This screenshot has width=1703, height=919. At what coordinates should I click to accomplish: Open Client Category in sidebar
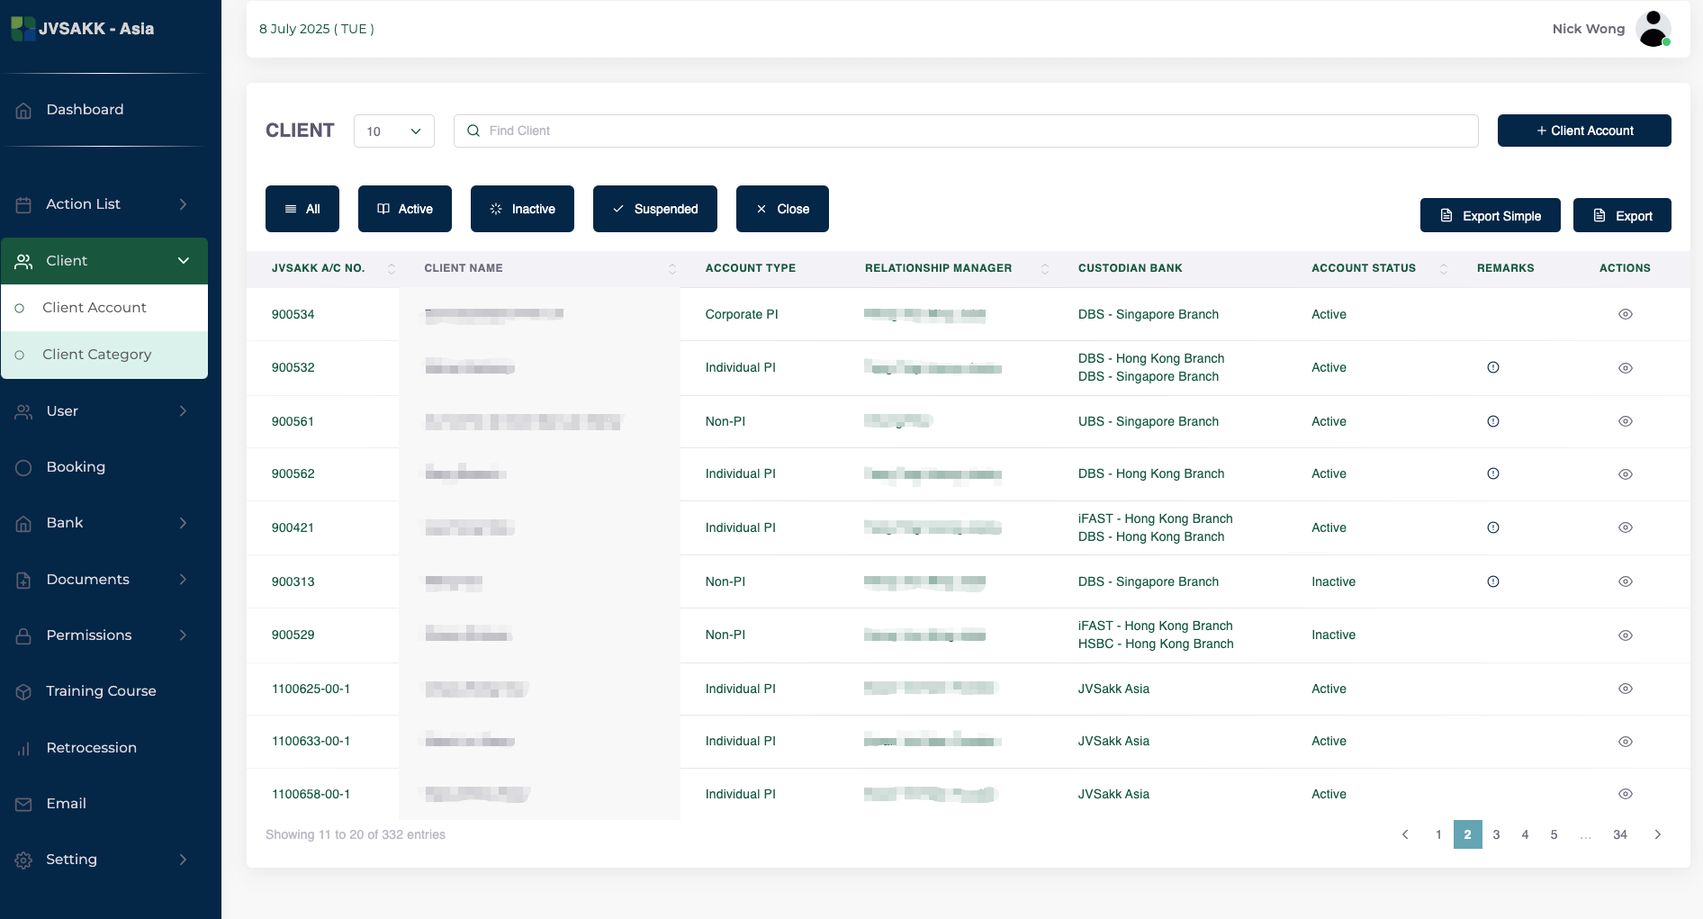[x=97, y=355]
